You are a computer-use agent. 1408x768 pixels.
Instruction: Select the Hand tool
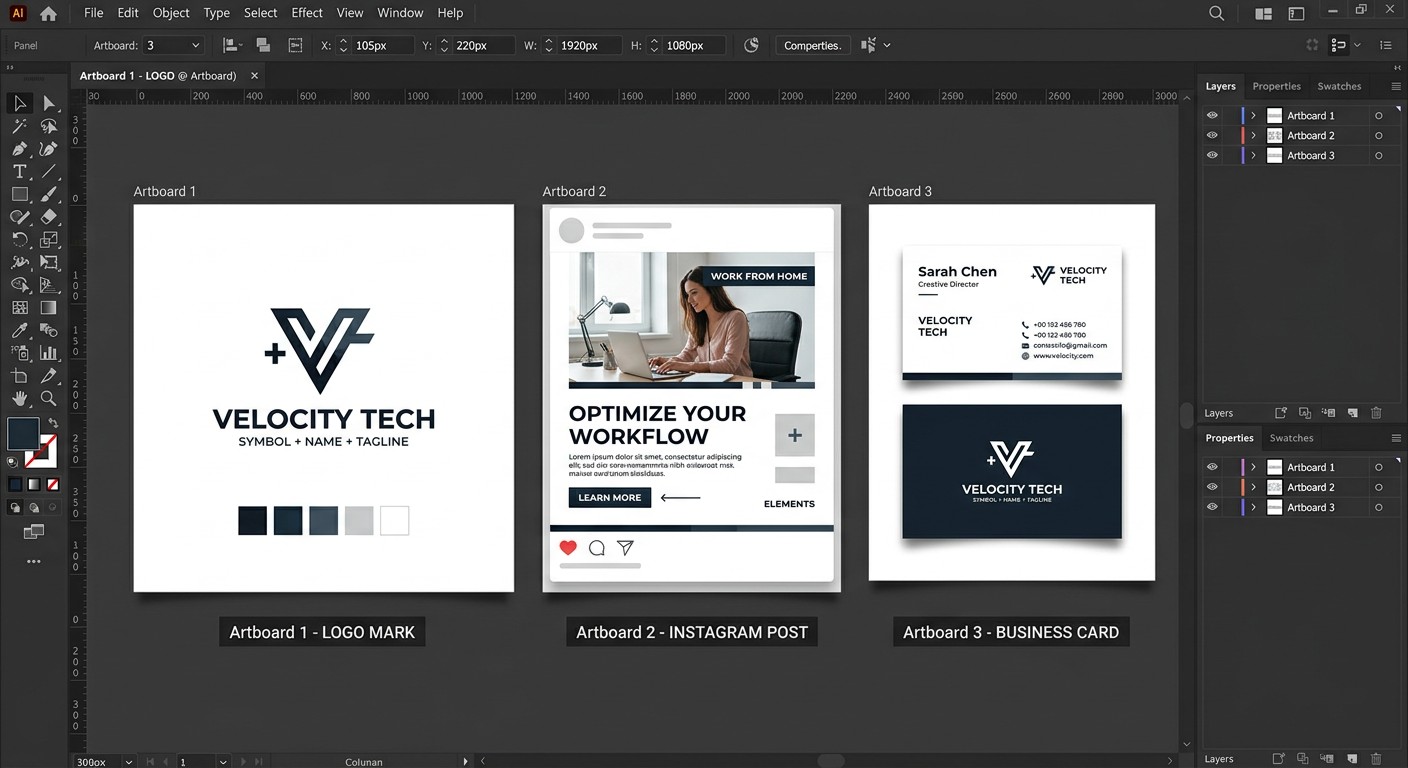[19, 398]
